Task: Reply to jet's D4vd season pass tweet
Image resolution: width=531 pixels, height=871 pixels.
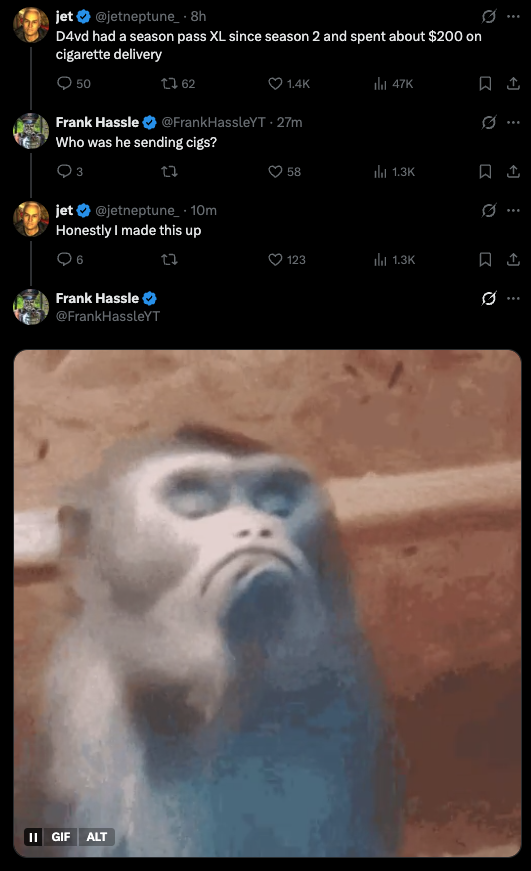Action: coord(64,83)
